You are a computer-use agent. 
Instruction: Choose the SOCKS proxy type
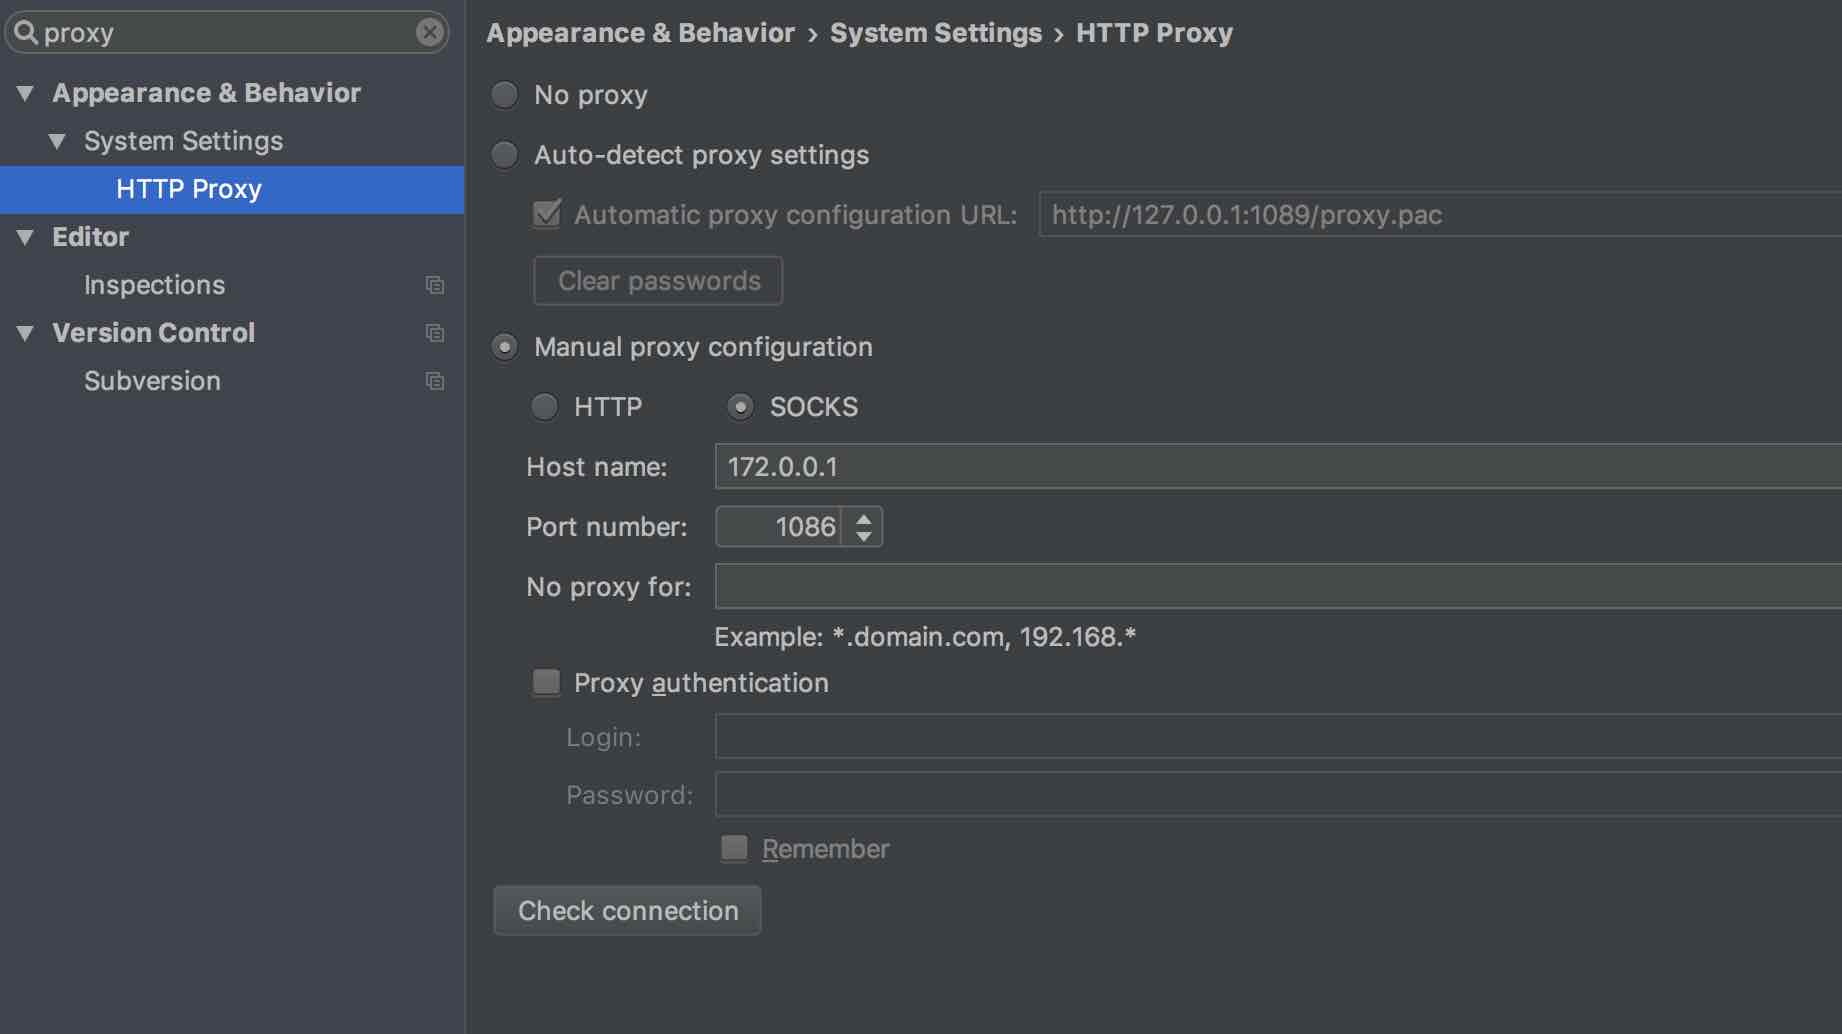tap(740, 407)
